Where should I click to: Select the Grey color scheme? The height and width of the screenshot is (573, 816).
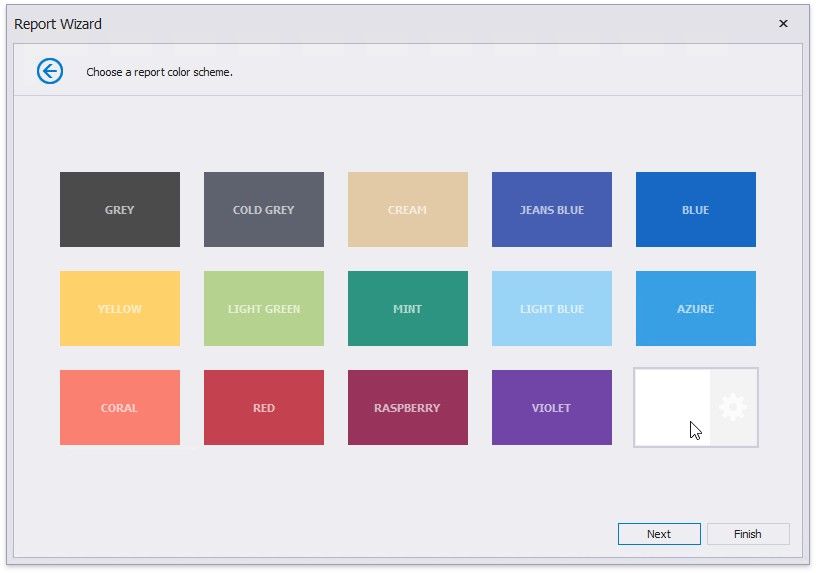pyautogui.click(x=120, y=210)
